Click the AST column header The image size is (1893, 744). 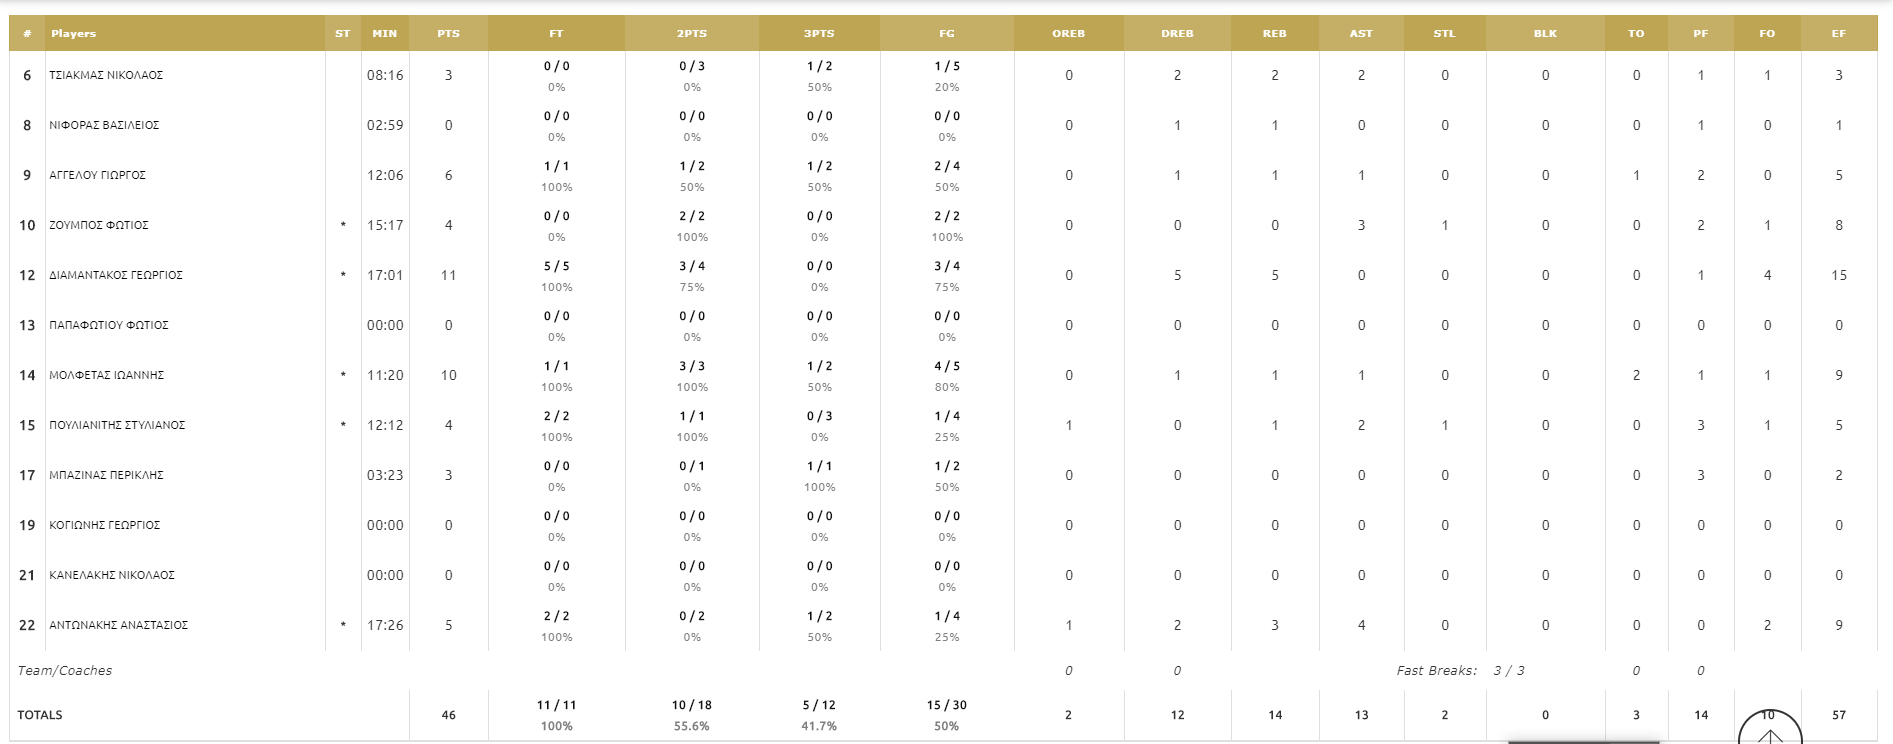pos(1361,34)
